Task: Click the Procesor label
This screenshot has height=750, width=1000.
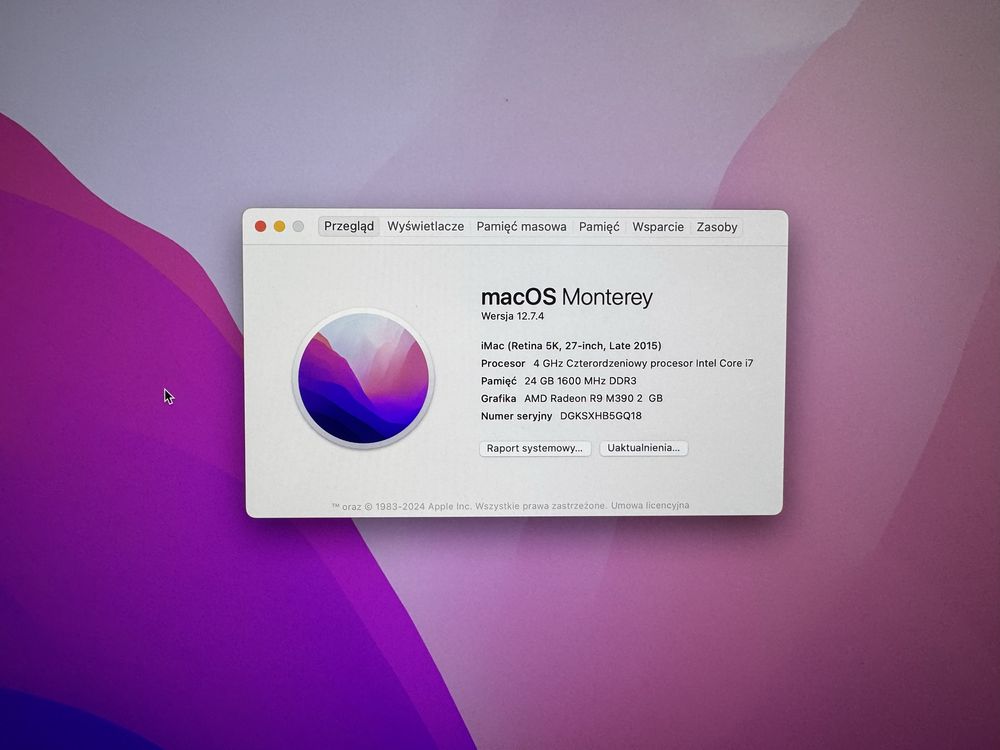Action: click(503, 363)
